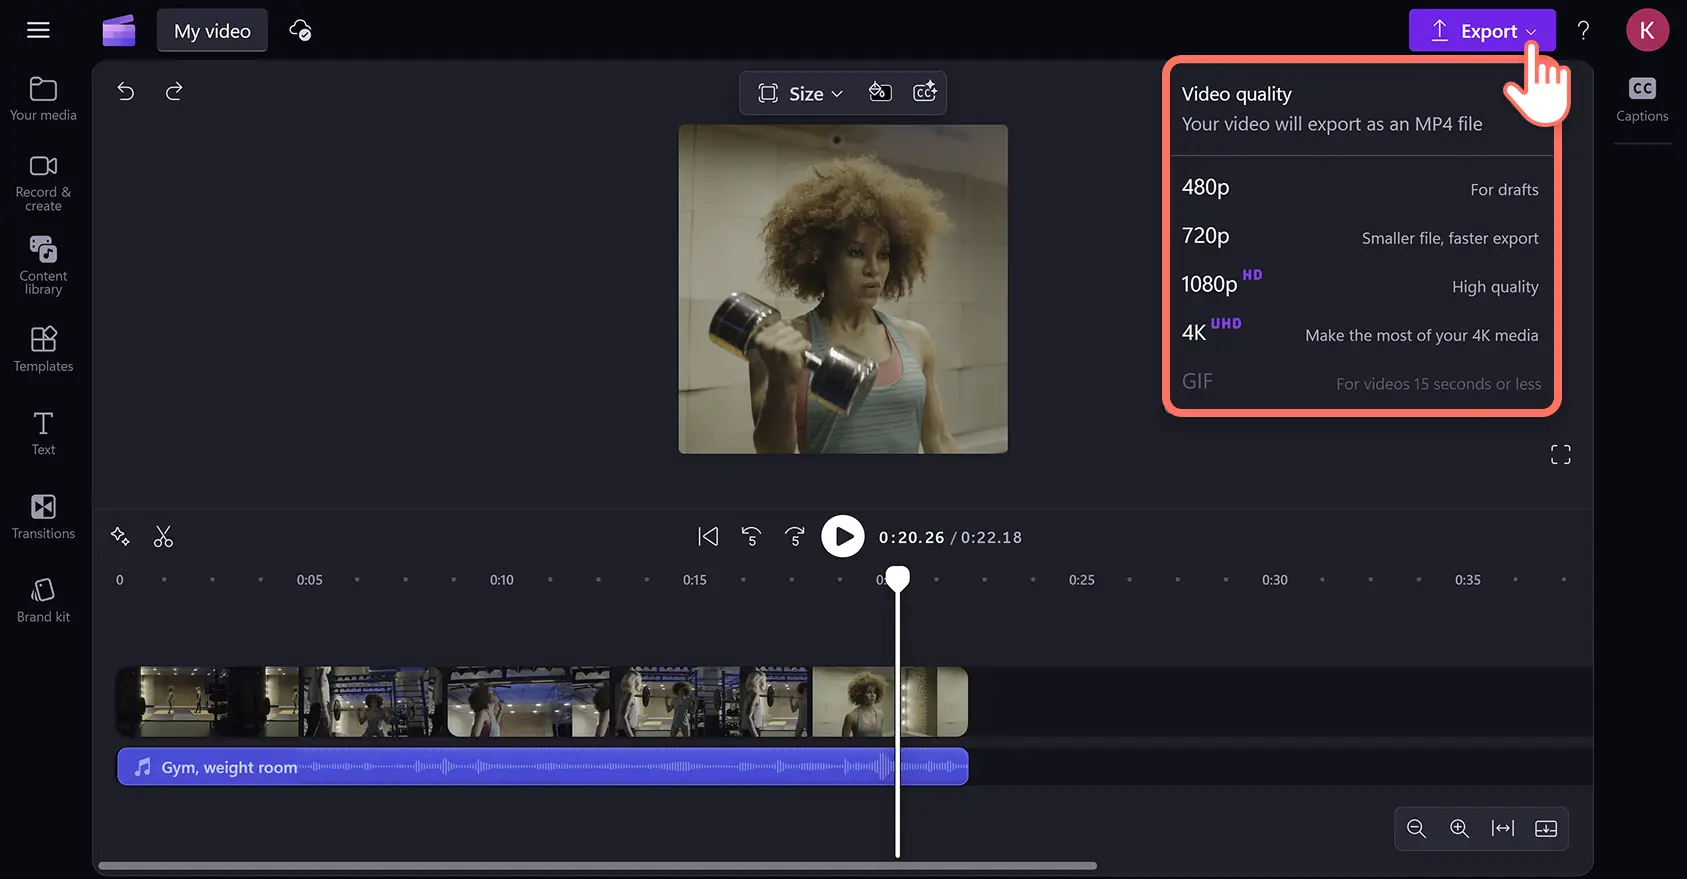
Task: Open Text panel
Action: (43, 433)
